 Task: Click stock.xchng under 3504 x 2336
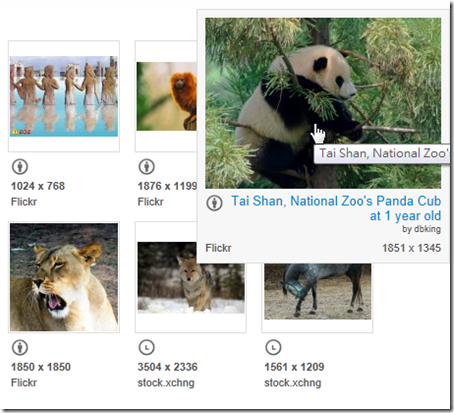point(166,383)
